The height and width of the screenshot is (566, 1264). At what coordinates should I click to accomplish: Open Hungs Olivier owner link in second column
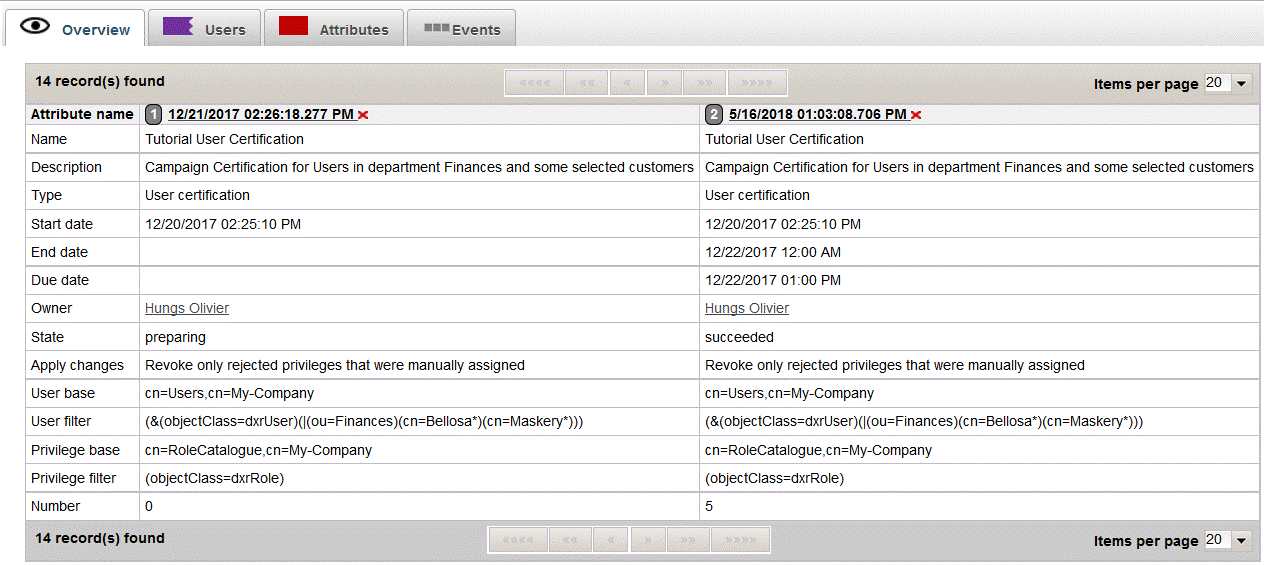[747, 309]
